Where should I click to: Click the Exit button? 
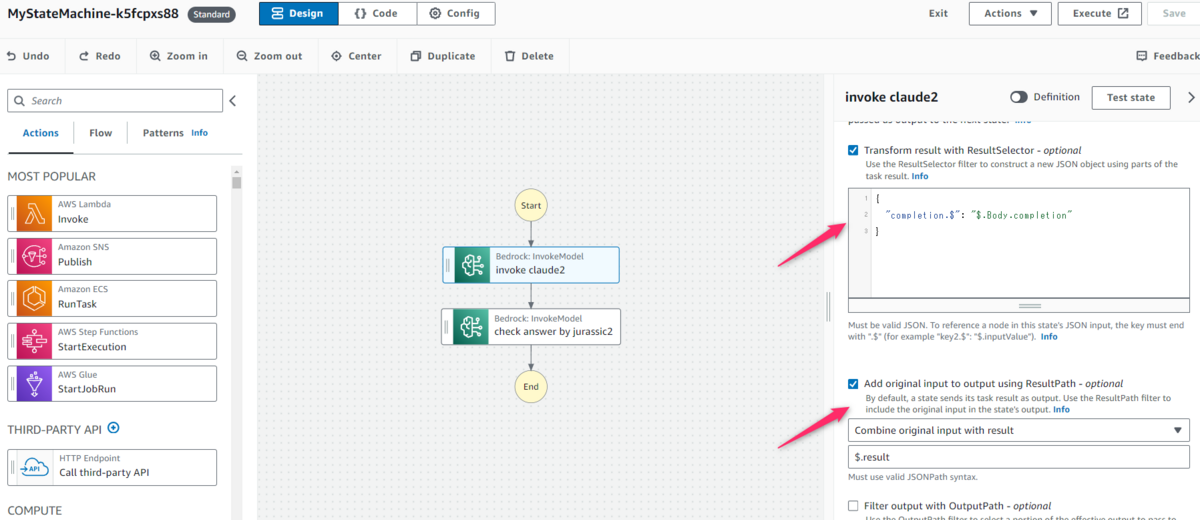(x=938, y=14)
